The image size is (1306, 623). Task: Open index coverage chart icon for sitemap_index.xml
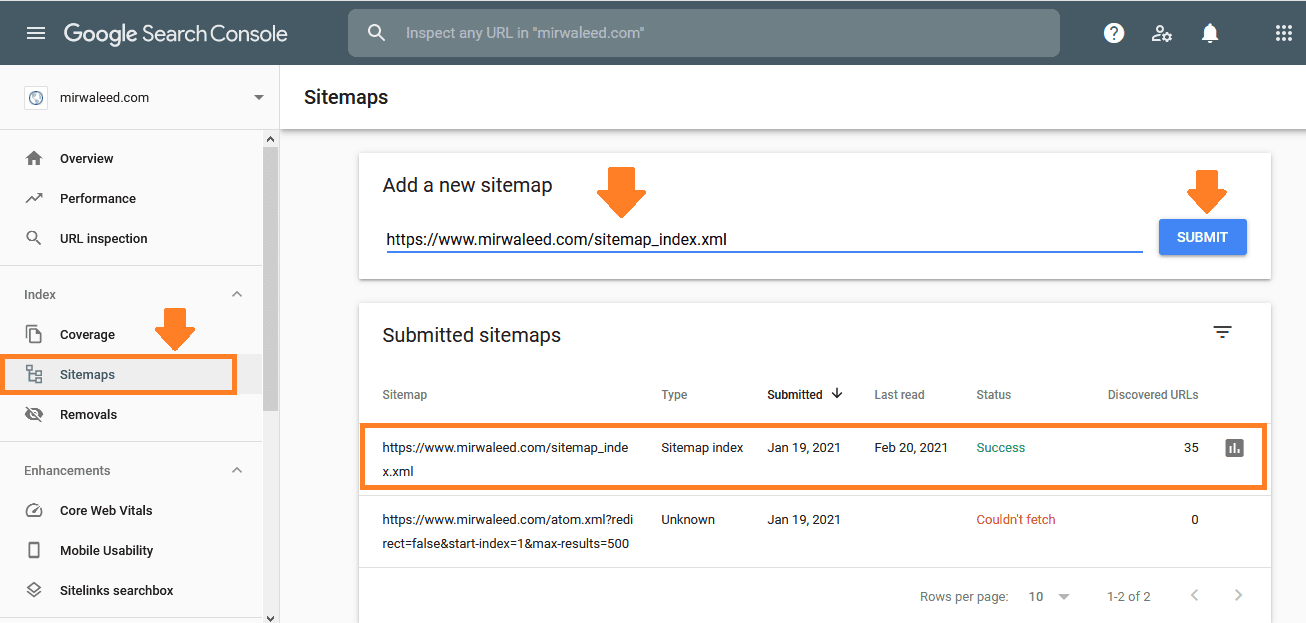1234,448
